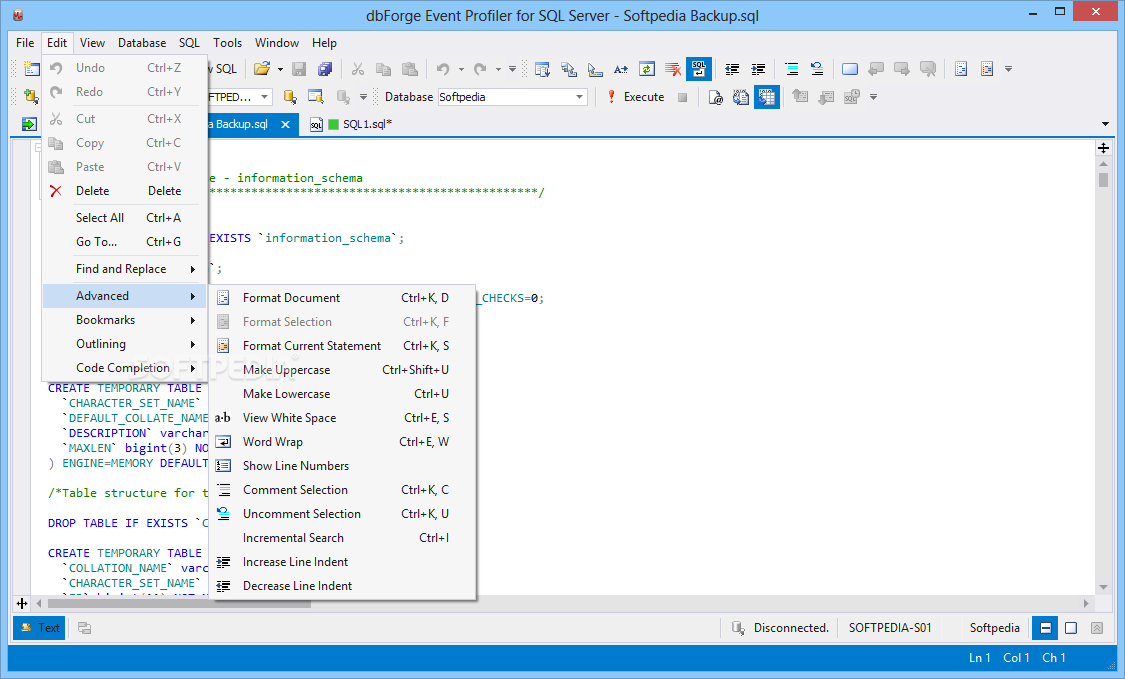The height and width of the screenshot is (679, 1125).
Task: Click the scroll down arrow of vertical scrollbar
Action: pyautogui.click(x=1103, y=587)
